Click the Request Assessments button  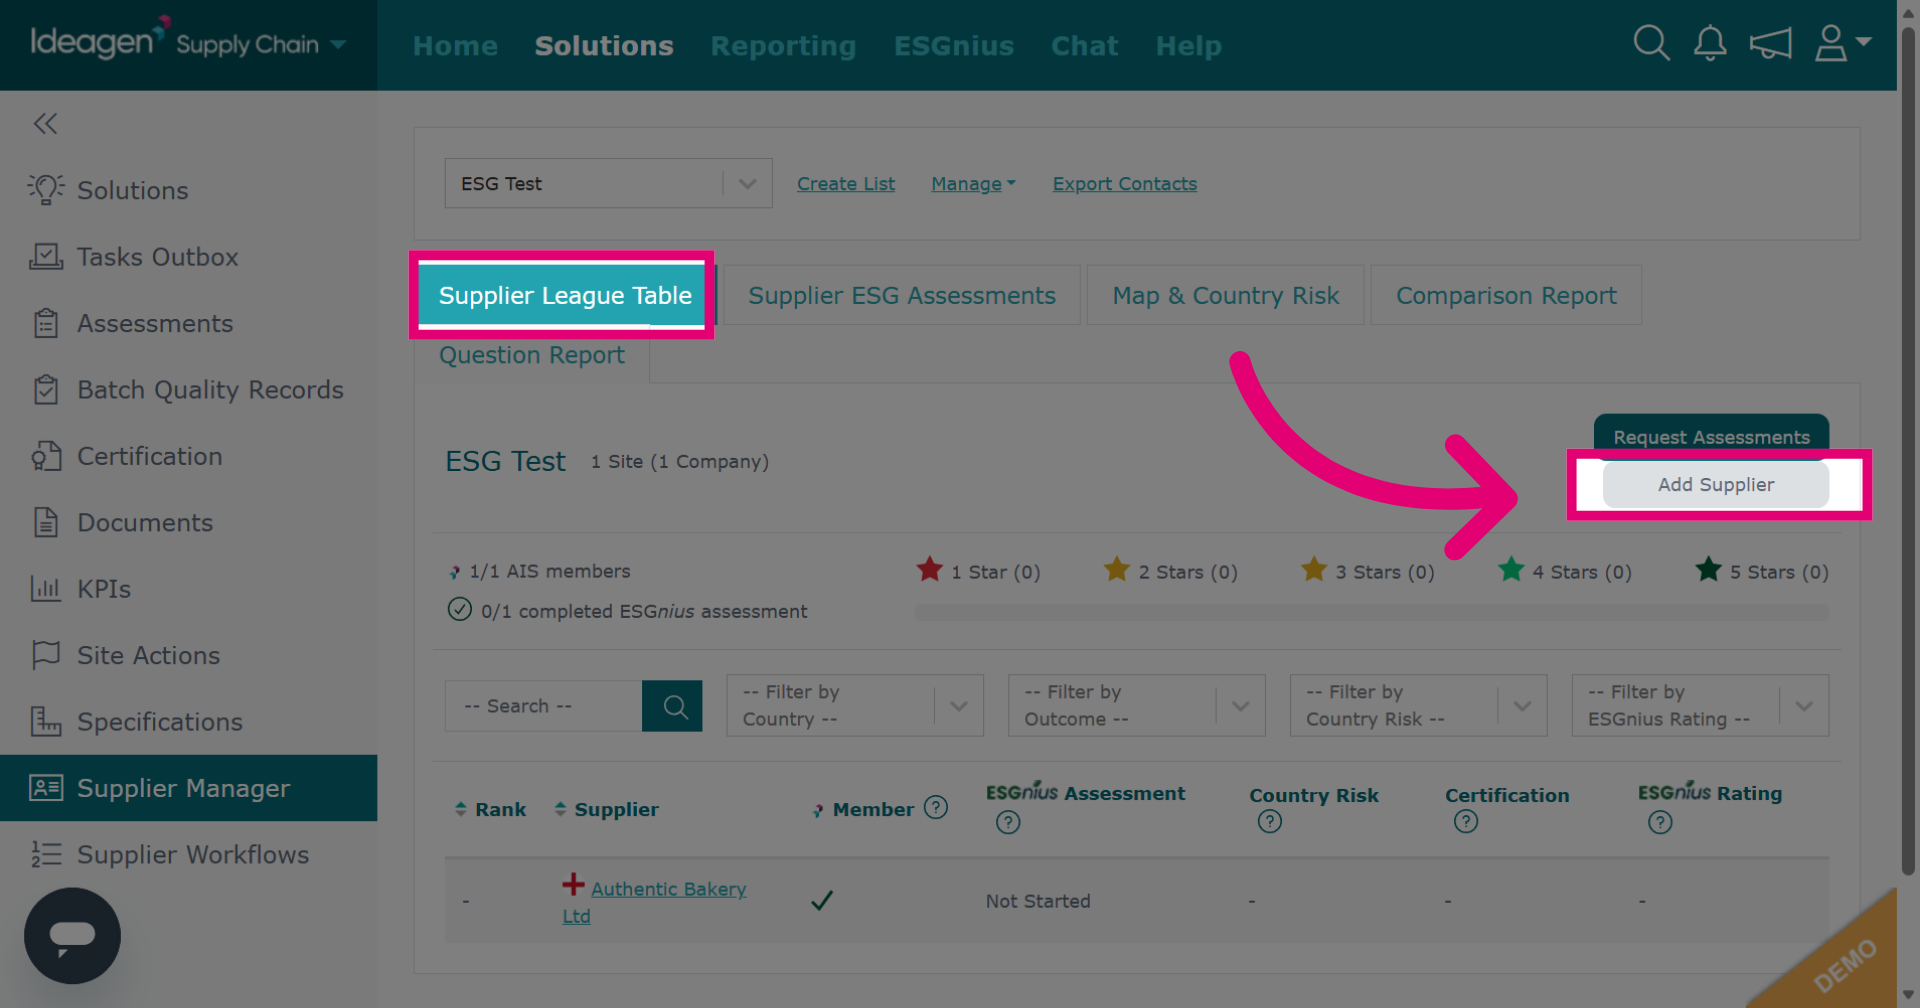(x=1711, y=436)
